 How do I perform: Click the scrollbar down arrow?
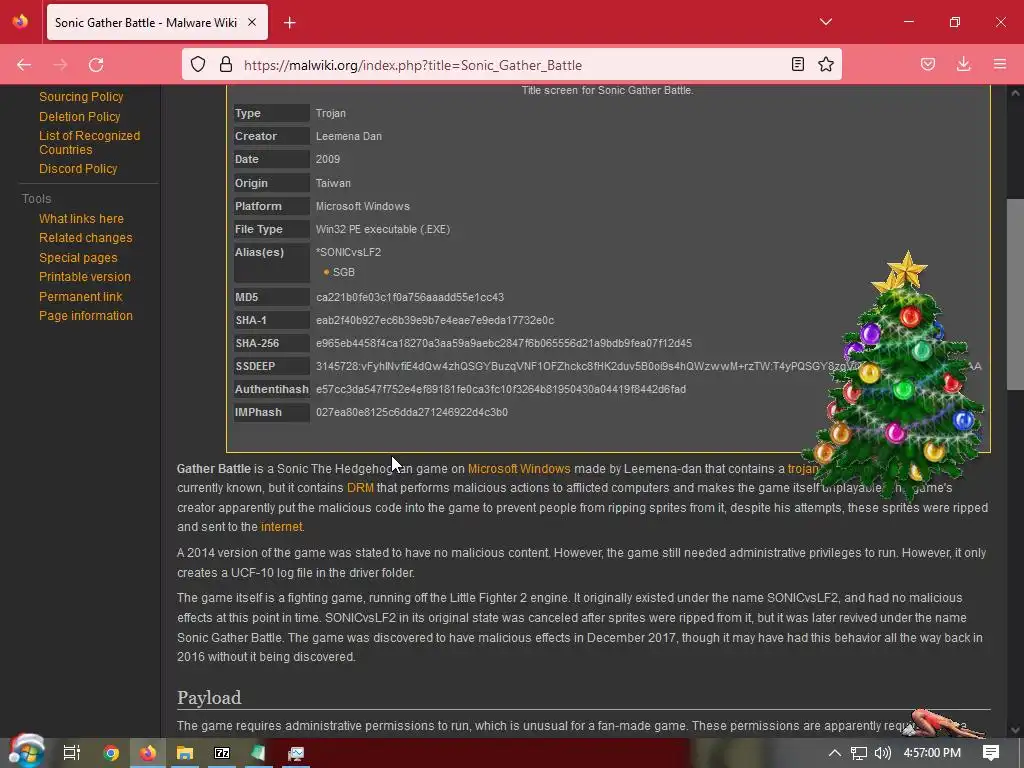(1015, 729)
